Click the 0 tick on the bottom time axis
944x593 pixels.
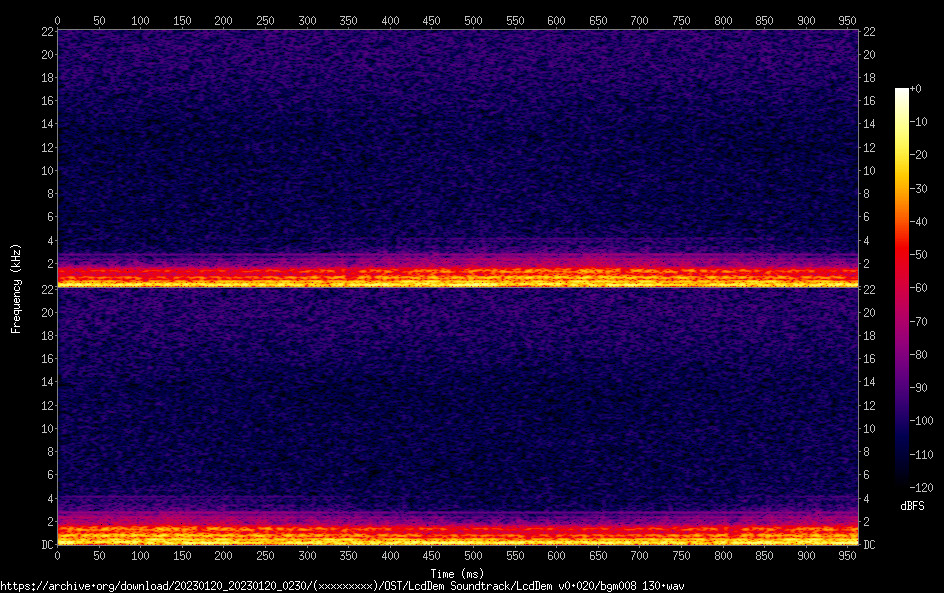click(x=57, y=555)
